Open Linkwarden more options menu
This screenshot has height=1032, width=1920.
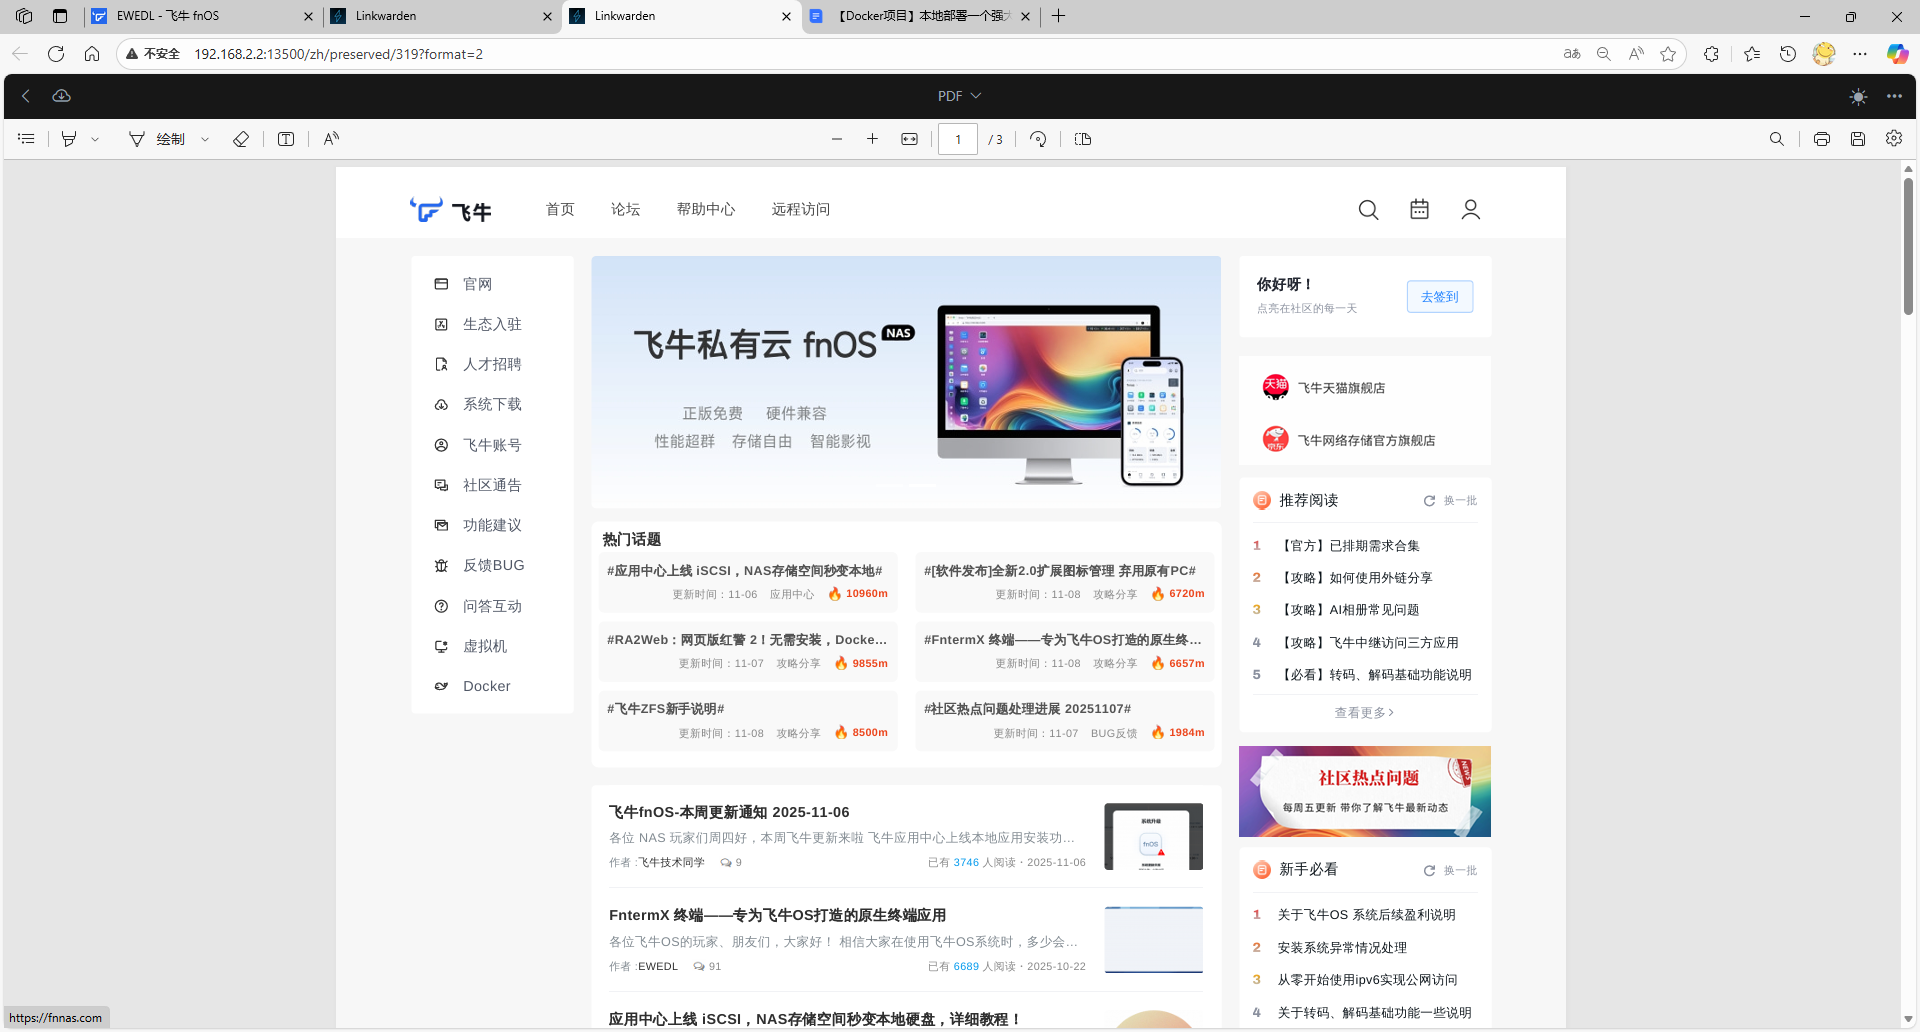coord(1894,96)
